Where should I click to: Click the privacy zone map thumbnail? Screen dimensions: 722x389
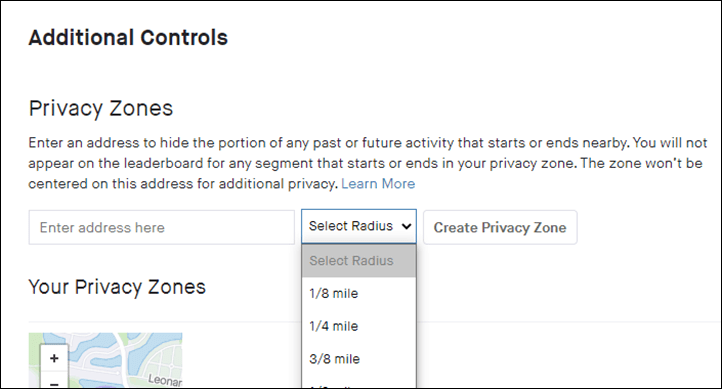[x=105, y=360]
